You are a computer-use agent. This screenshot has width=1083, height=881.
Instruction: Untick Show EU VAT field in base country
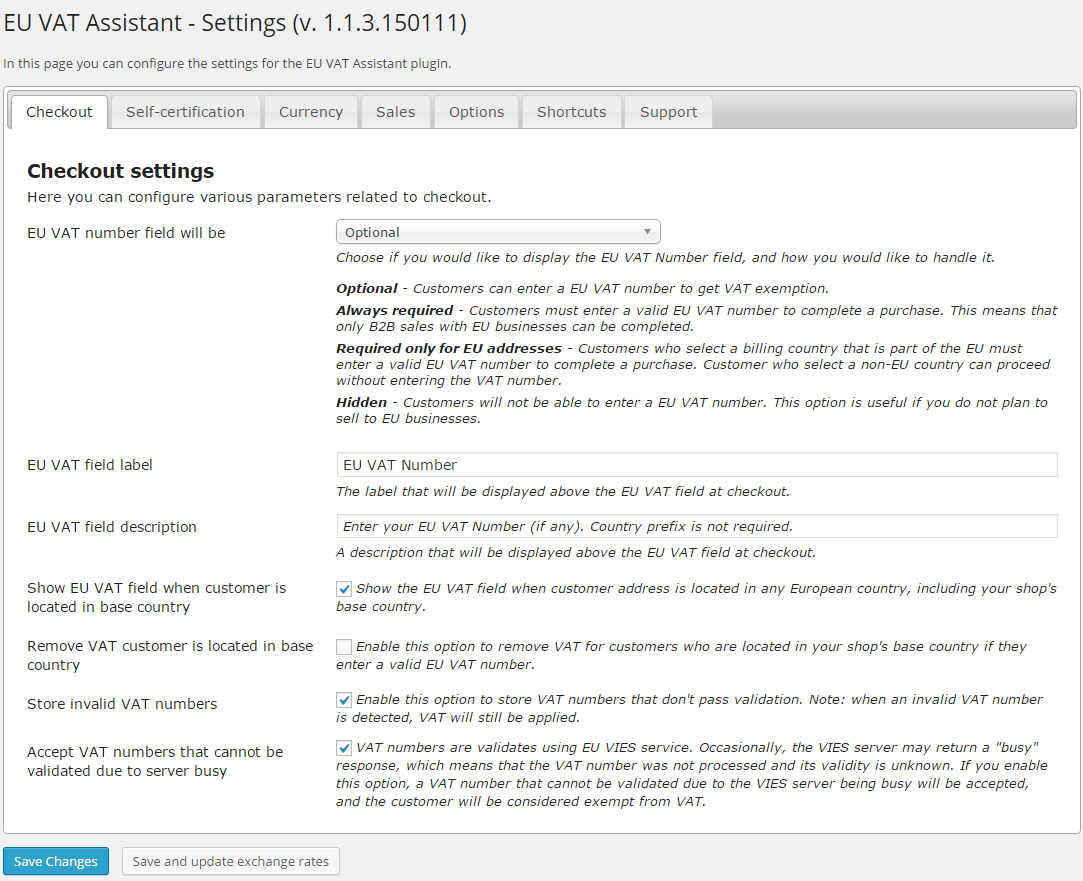pyautogui.click(x=344, y=589)
